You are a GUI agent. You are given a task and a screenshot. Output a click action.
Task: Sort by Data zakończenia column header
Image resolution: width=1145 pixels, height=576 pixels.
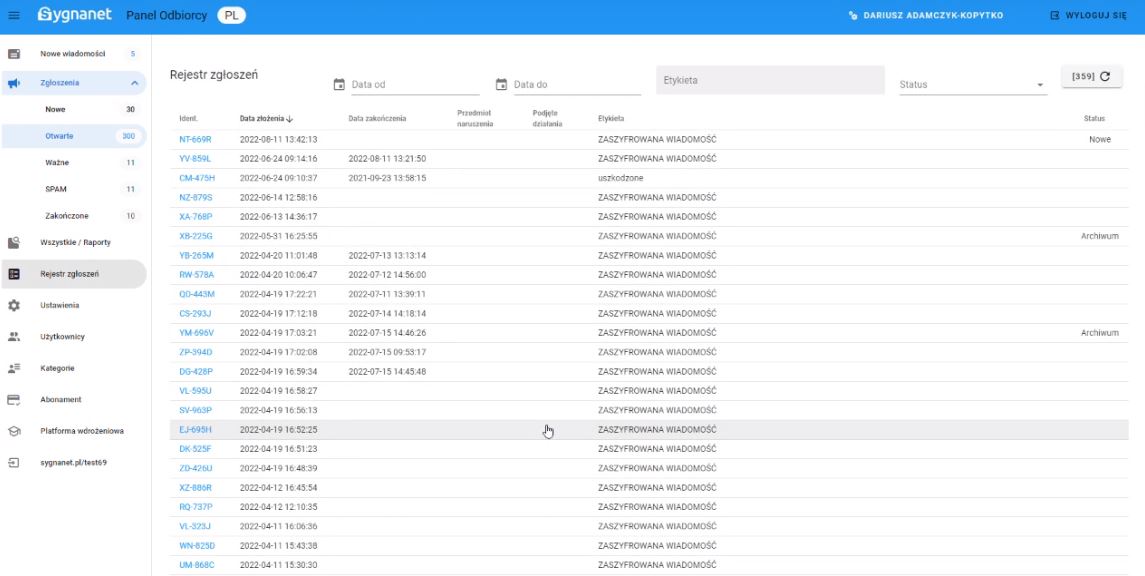click(x=377, y=118)
